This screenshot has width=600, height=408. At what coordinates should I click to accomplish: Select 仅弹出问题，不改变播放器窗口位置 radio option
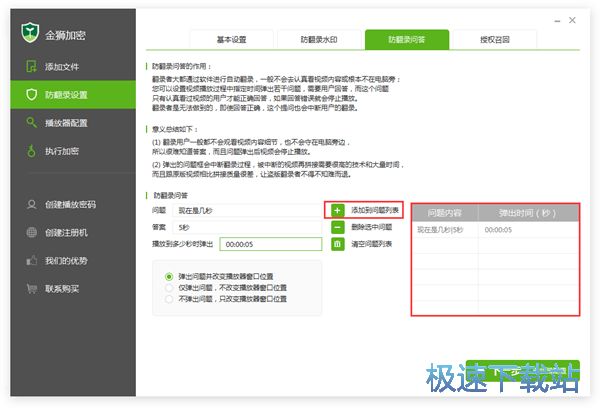tap(169, 287)
